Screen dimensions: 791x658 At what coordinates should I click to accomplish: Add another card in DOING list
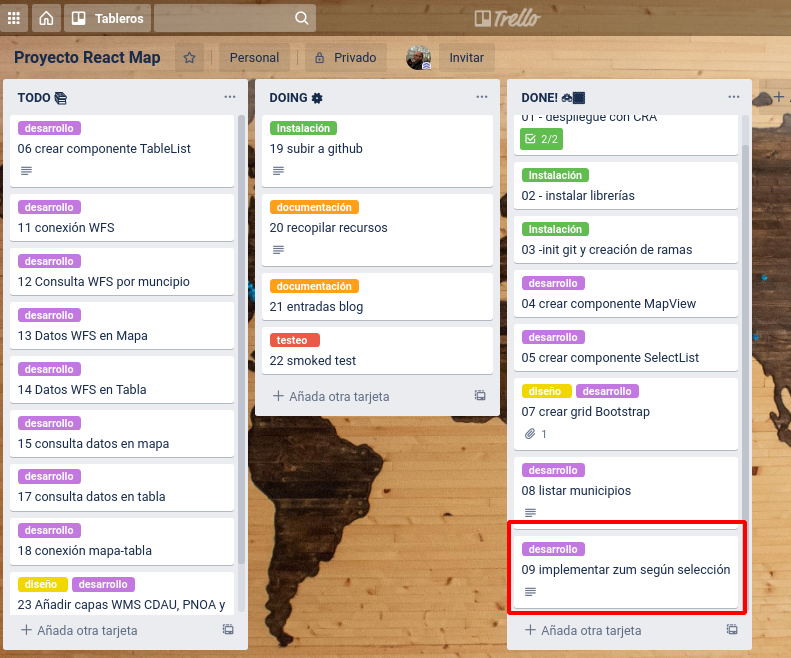pyautogui.click(x=331, y=396)
